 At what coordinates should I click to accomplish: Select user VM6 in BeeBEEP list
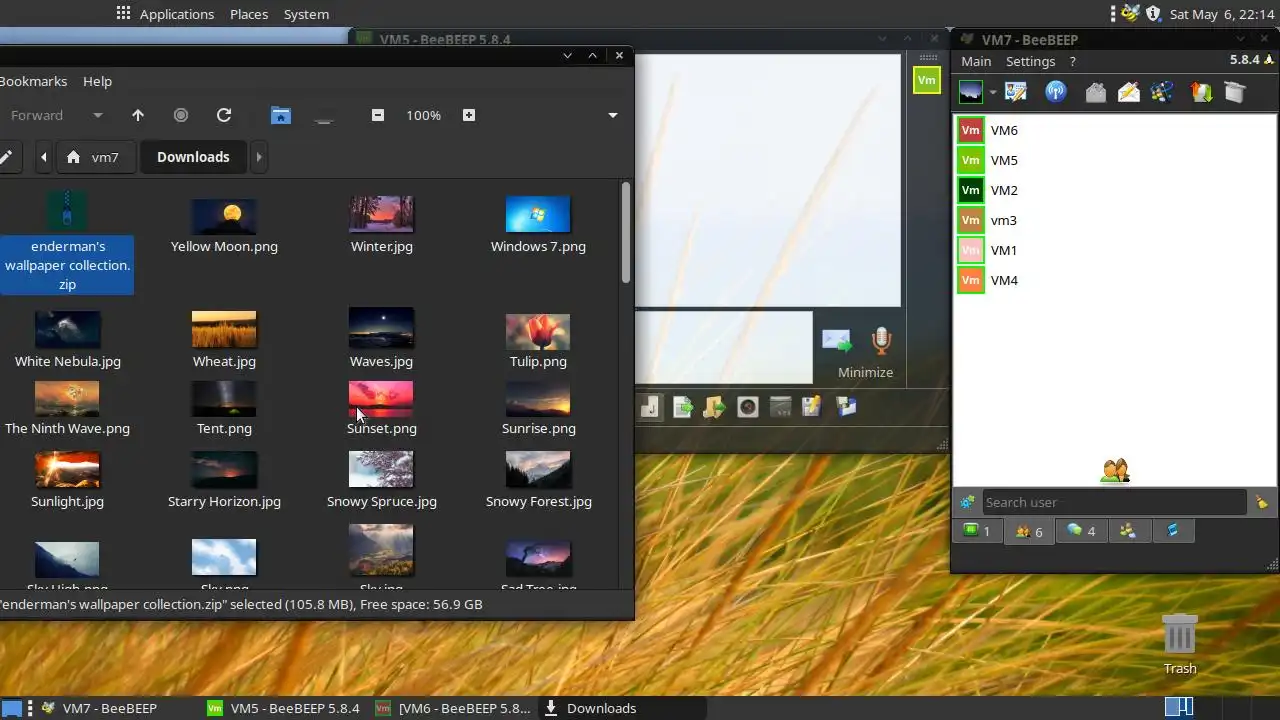point(1115,130)
